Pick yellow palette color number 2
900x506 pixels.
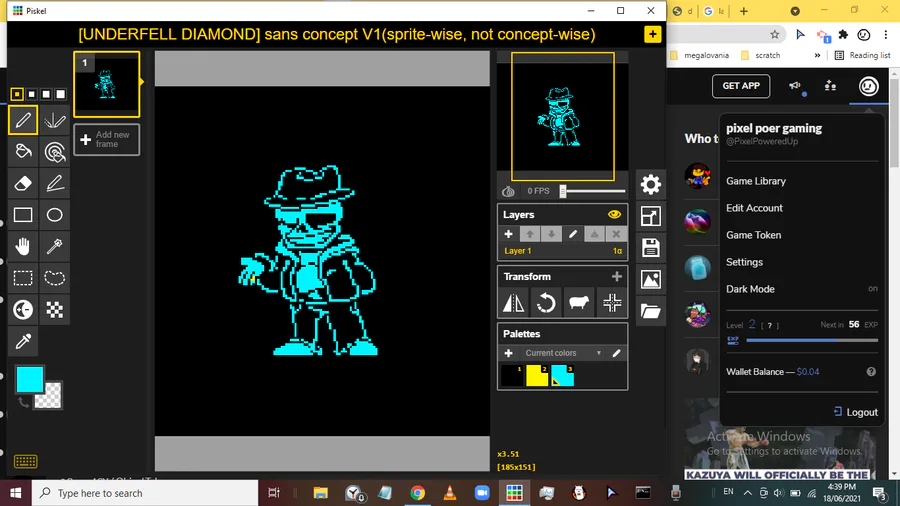tap(537, 376)
